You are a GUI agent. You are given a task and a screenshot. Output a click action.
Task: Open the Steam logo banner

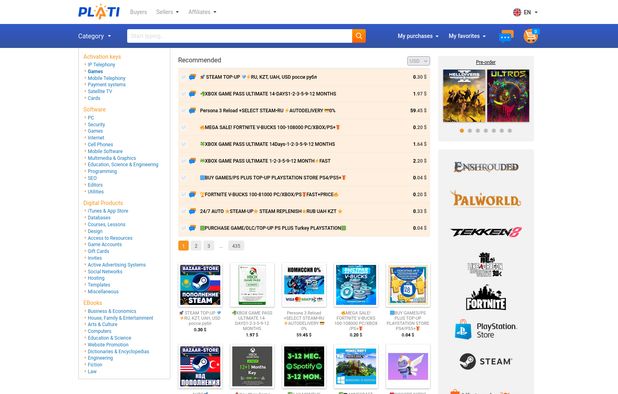pyautogui.click(x=486, y=361)
